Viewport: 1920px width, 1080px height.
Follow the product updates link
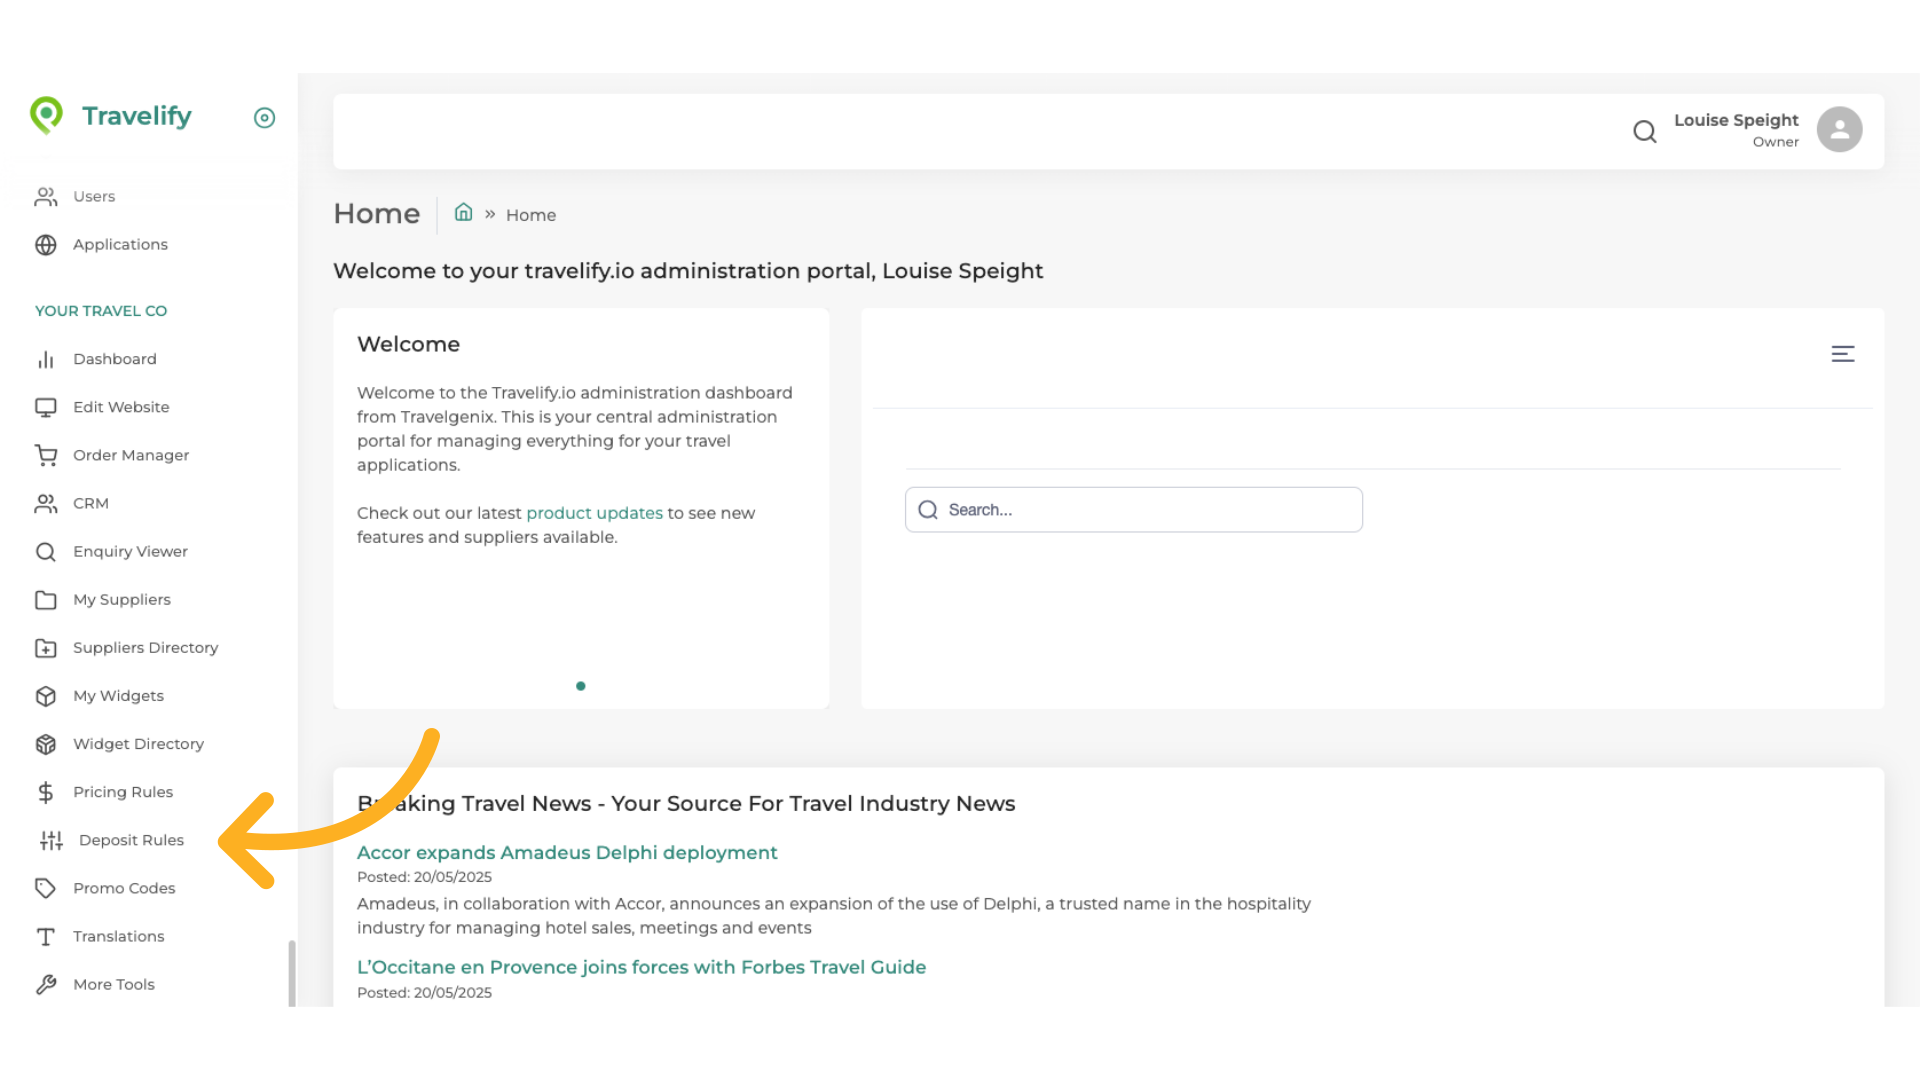tap(594, 513)
